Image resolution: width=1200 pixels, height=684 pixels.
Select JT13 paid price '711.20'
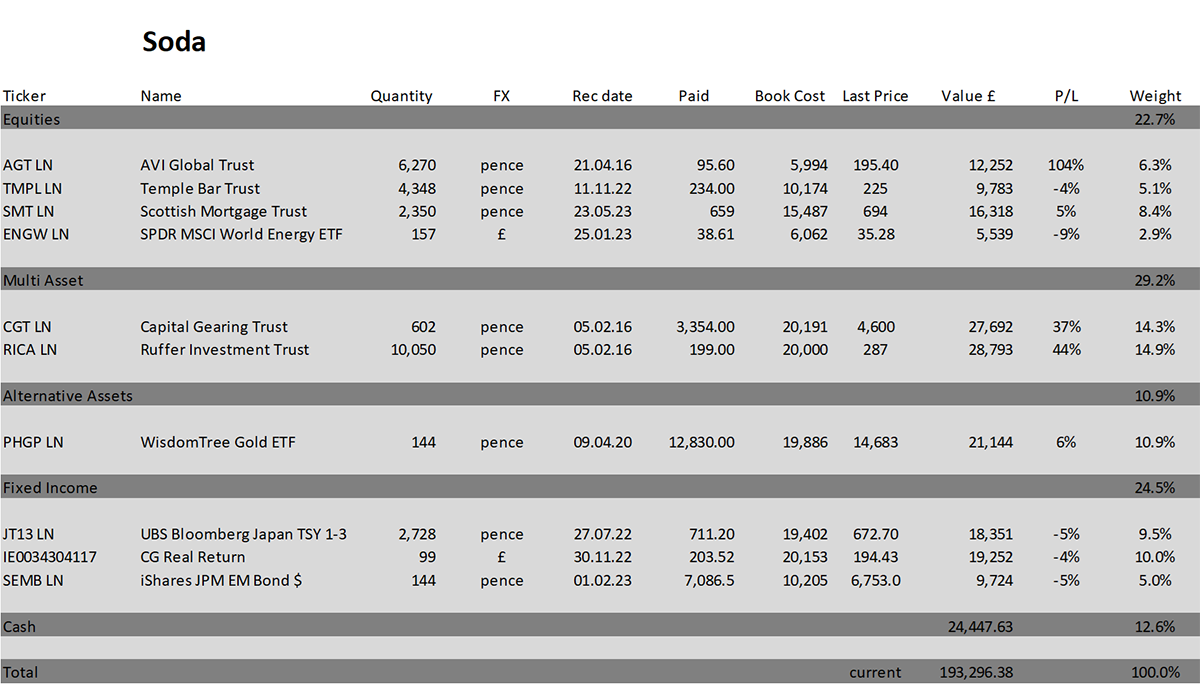(x=711, y=534)
